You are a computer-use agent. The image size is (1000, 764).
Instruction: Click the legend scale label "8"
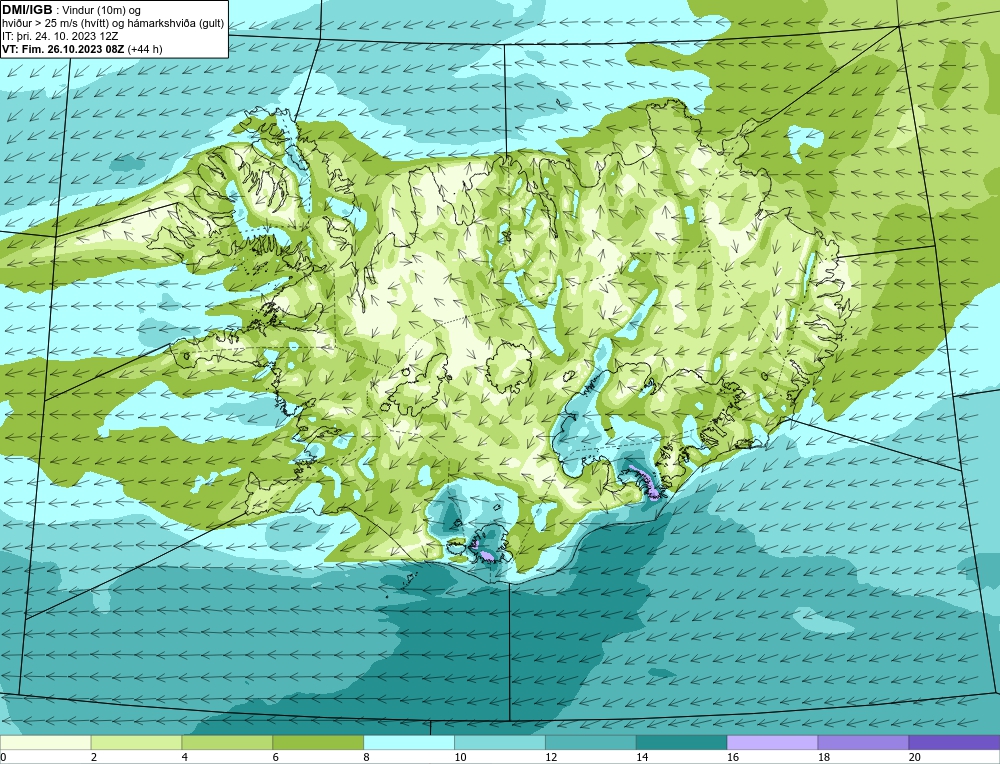pos(367,757)
